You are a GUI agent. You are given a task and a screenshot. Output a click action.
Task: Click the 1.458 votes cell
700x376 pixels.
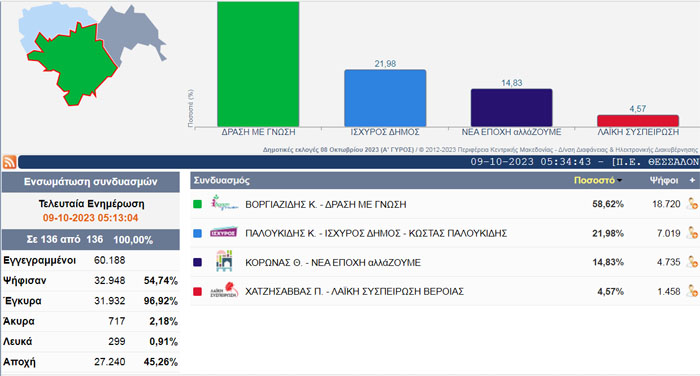pyautogui.click(x=668, y=292)
